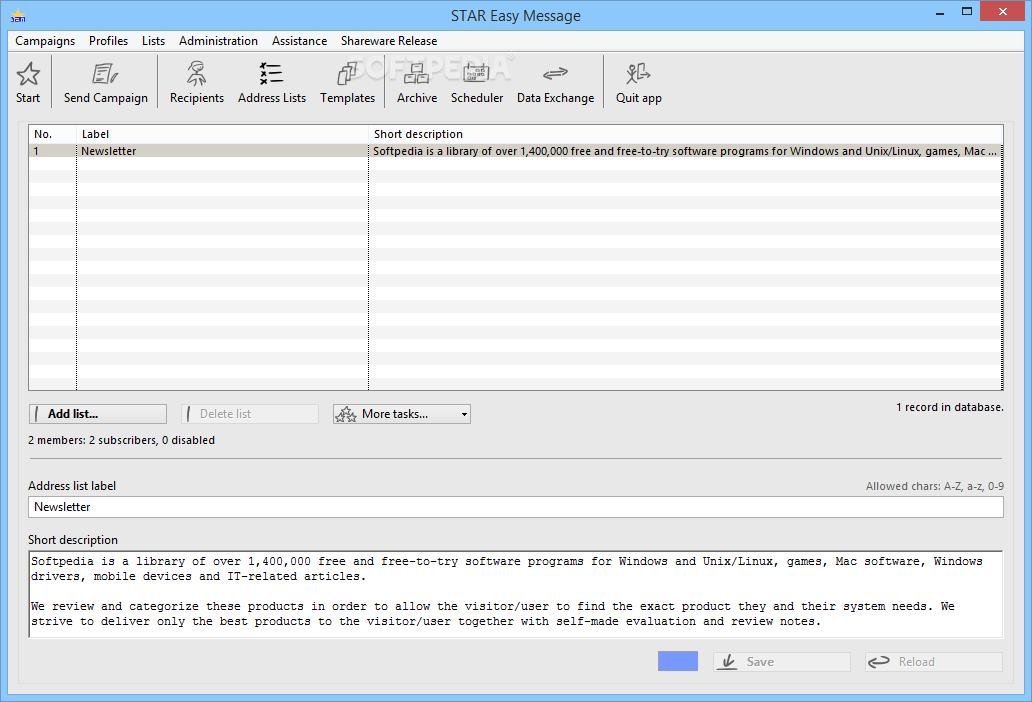
Task: Open the Profiles menu
Action: (109, 41)
